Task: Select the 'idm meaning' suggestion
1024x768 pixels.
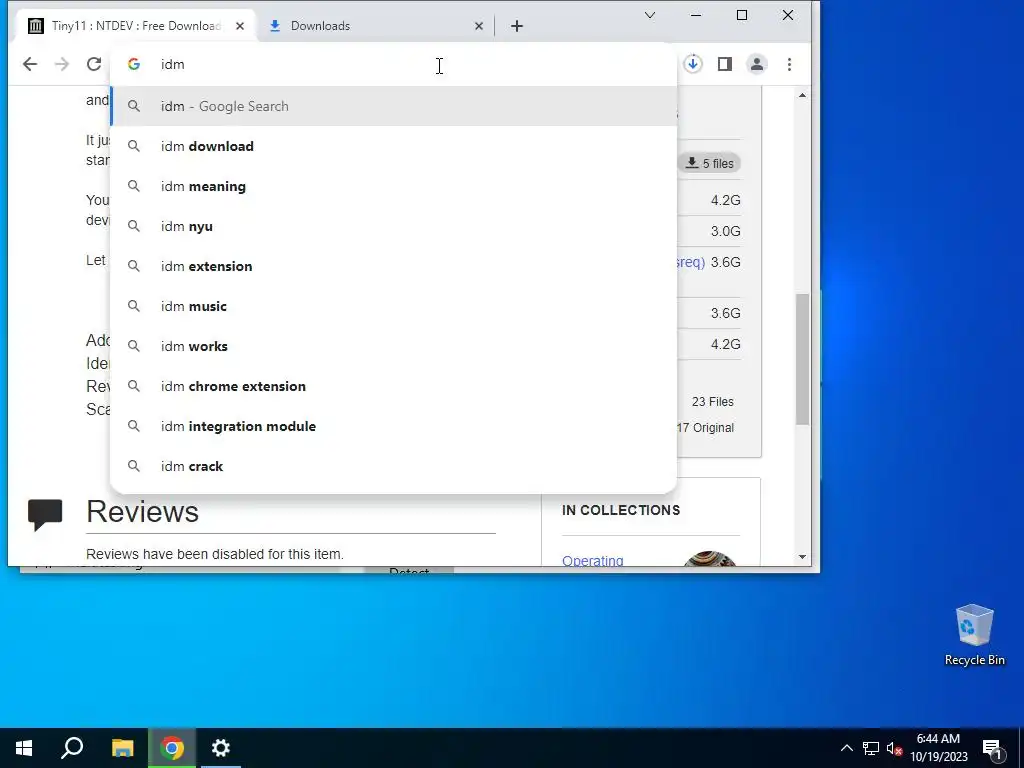Action: [x=394, y=186]
